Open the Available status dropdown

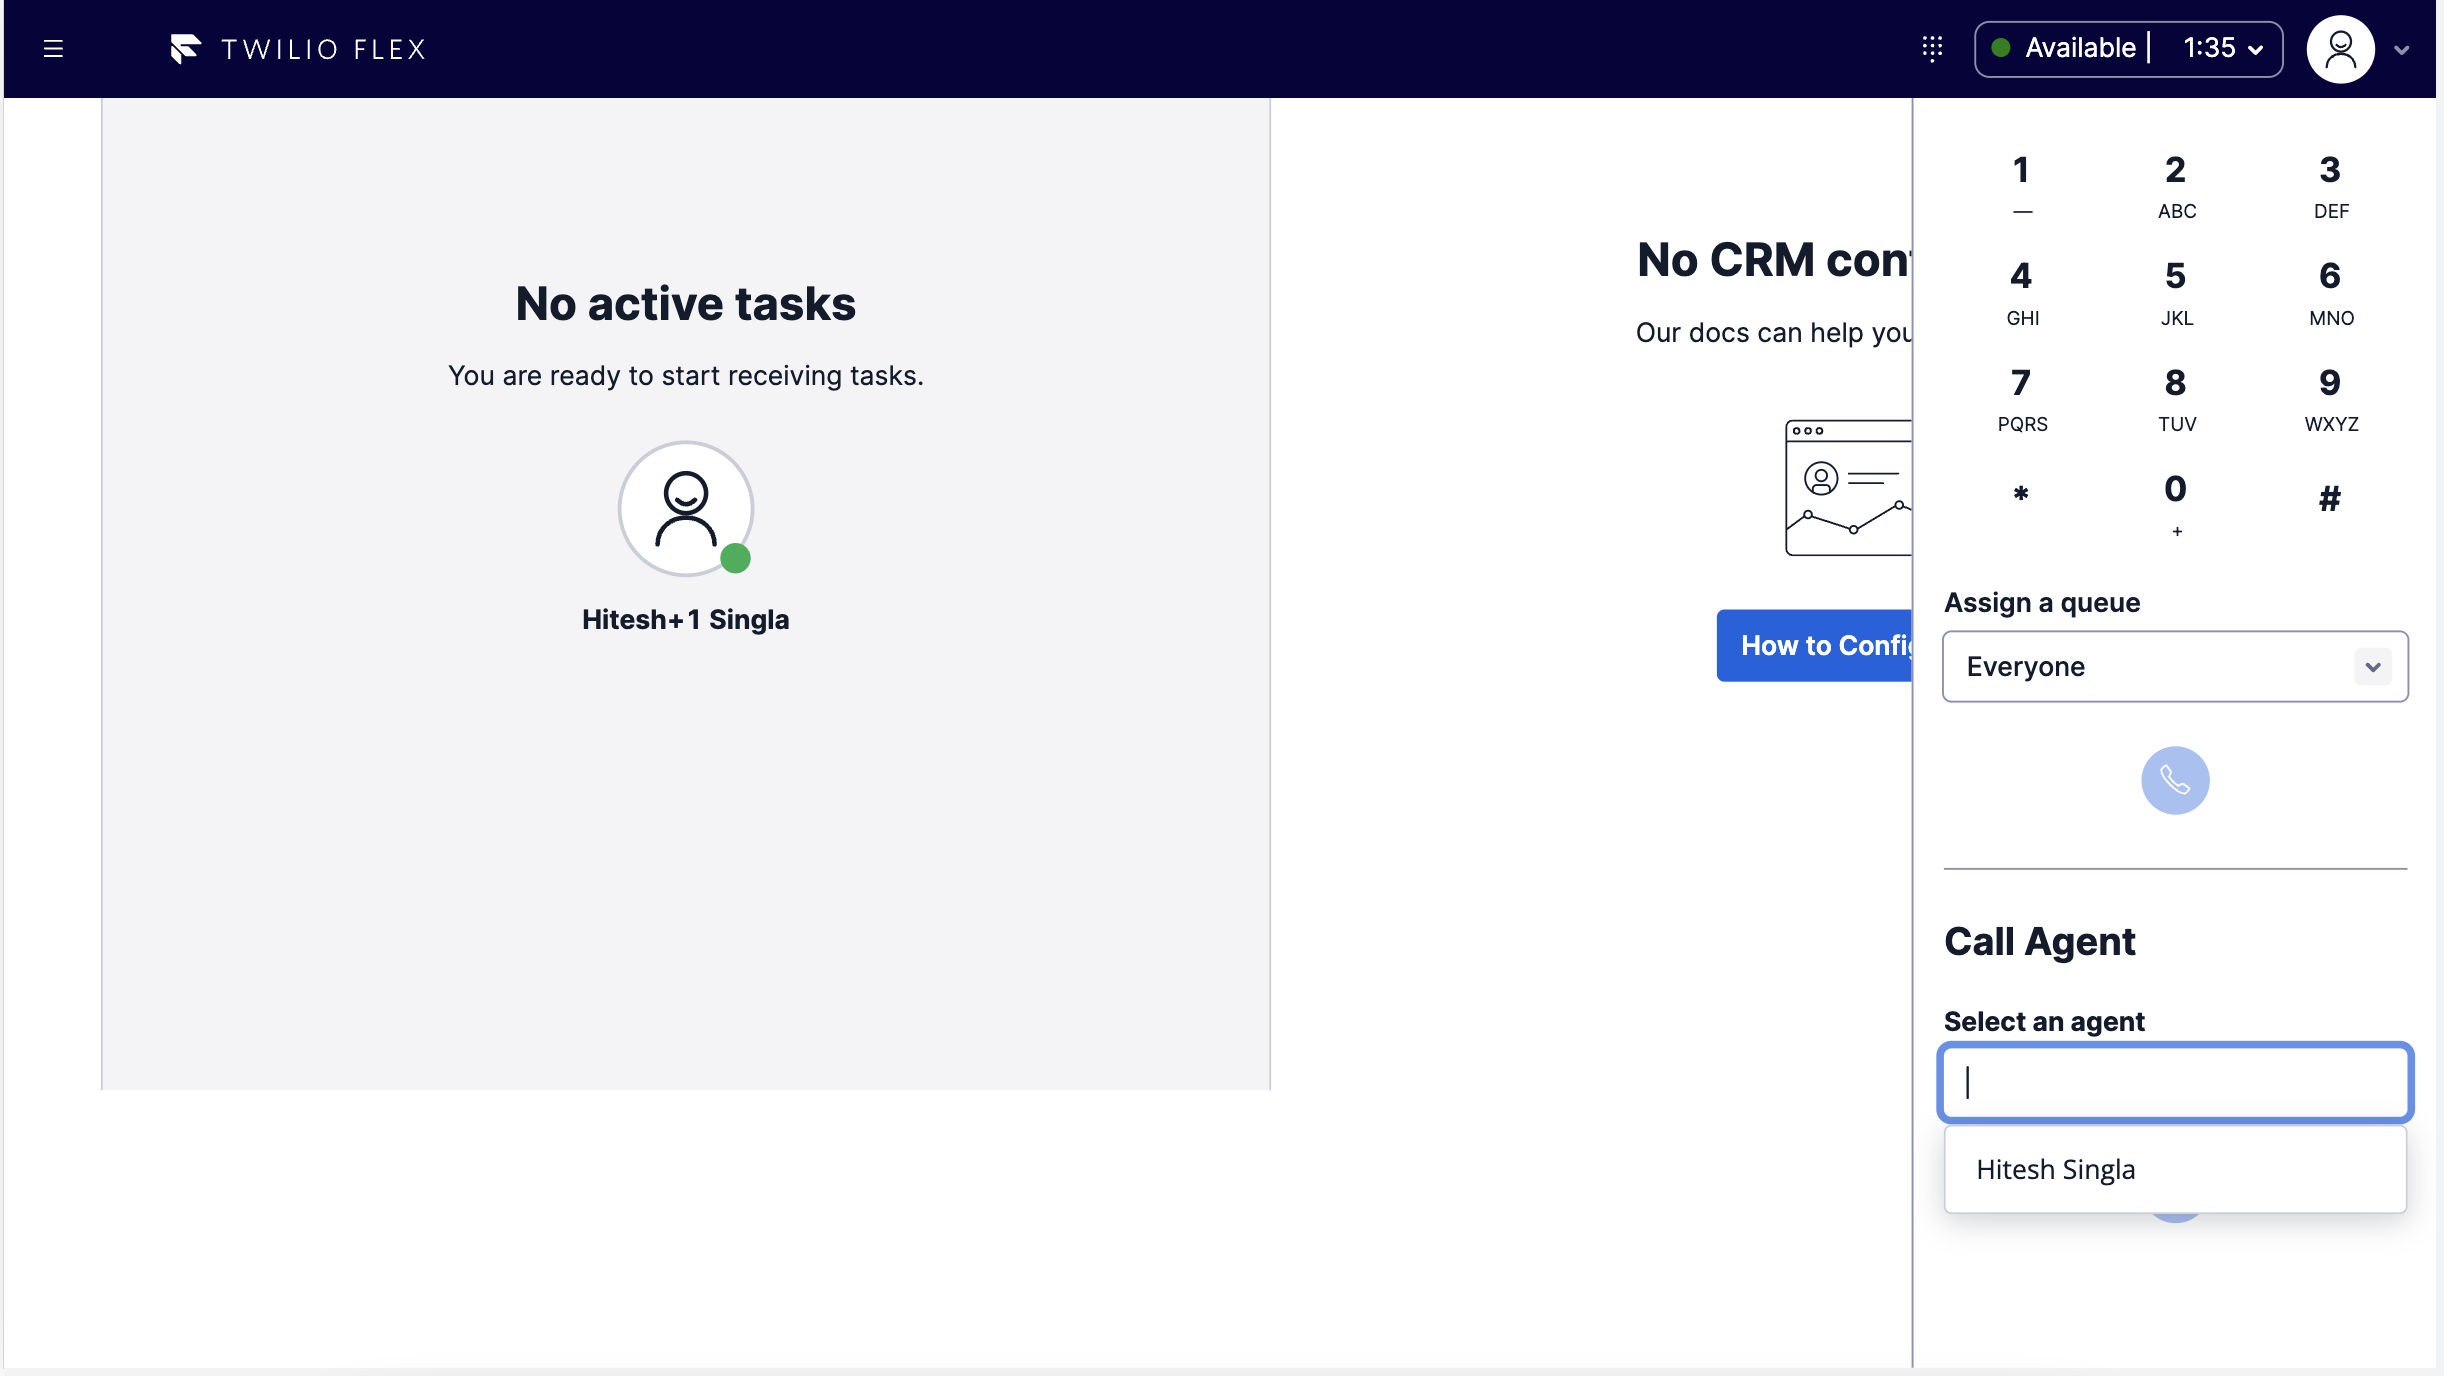[x=2128, y=49]
